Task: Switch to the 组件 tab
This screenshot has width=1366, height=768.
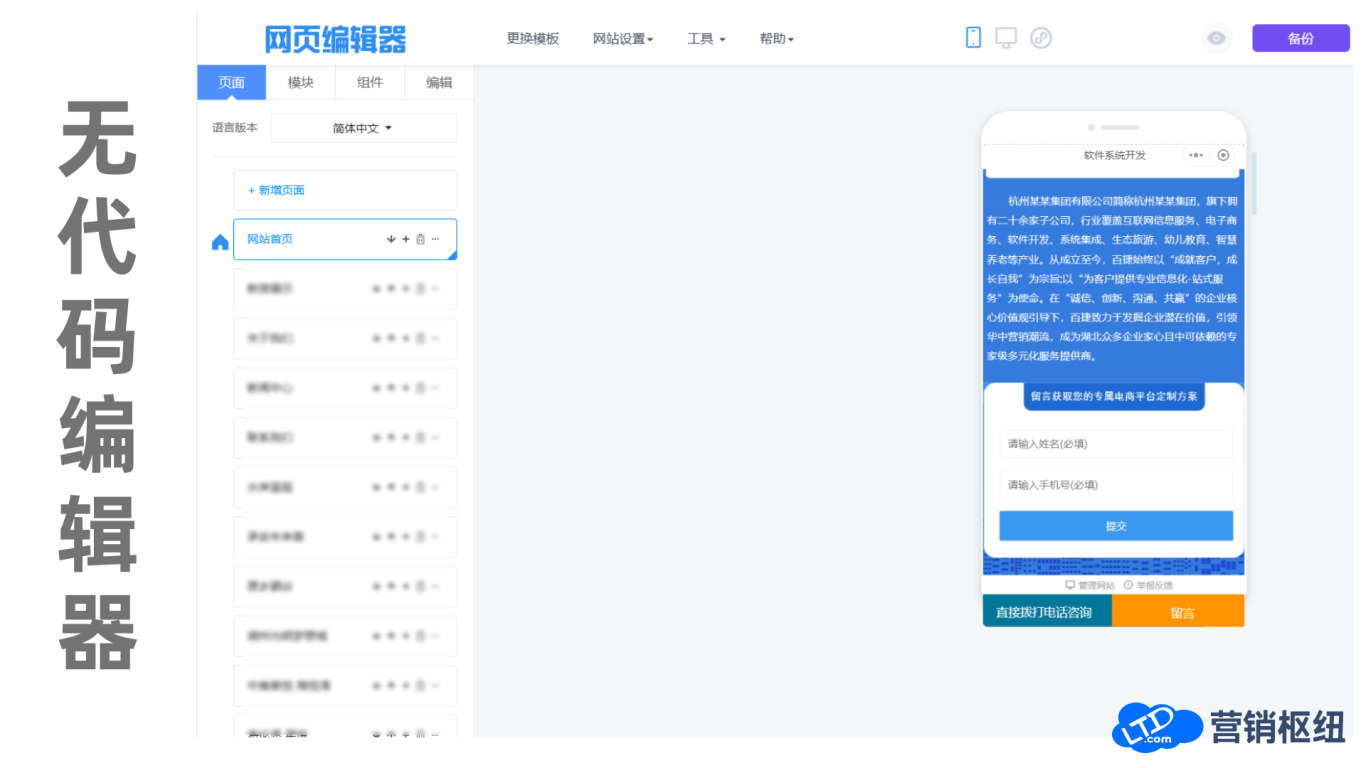Action: click(370, 83)
